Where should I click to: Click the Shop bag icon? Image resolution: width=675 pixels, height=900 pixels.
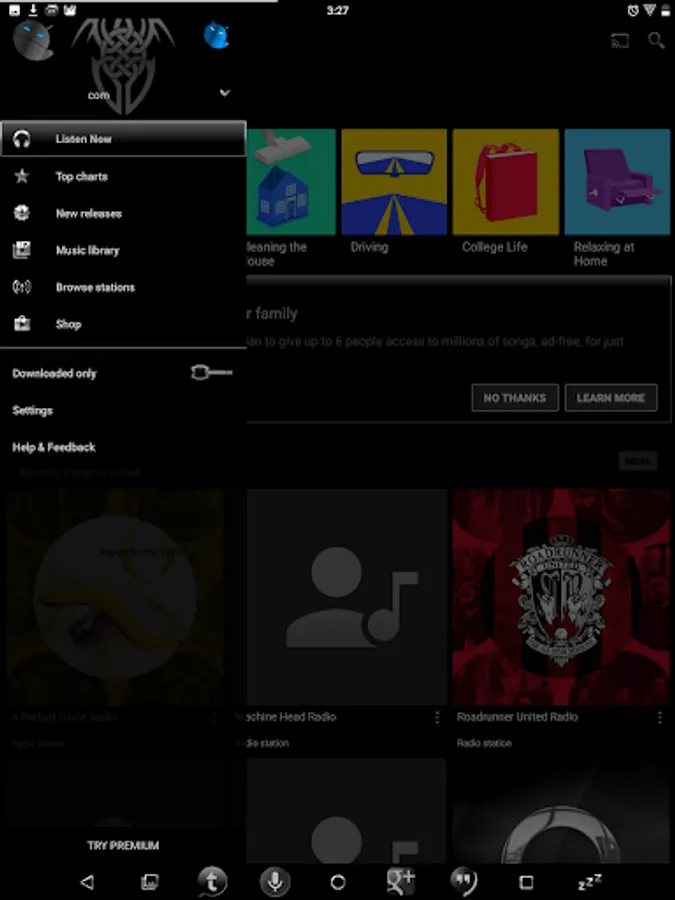point(22,324)
